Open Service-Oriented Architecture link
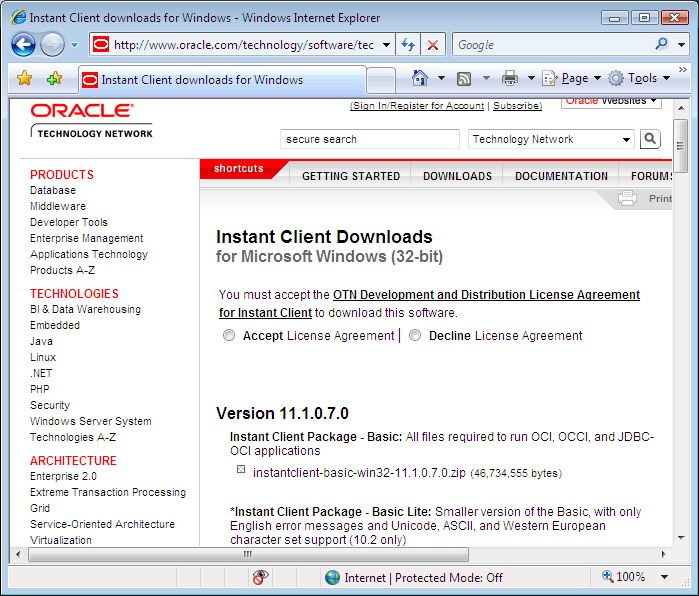The height and width of the screenshot is (596, 699). point(102,524)
